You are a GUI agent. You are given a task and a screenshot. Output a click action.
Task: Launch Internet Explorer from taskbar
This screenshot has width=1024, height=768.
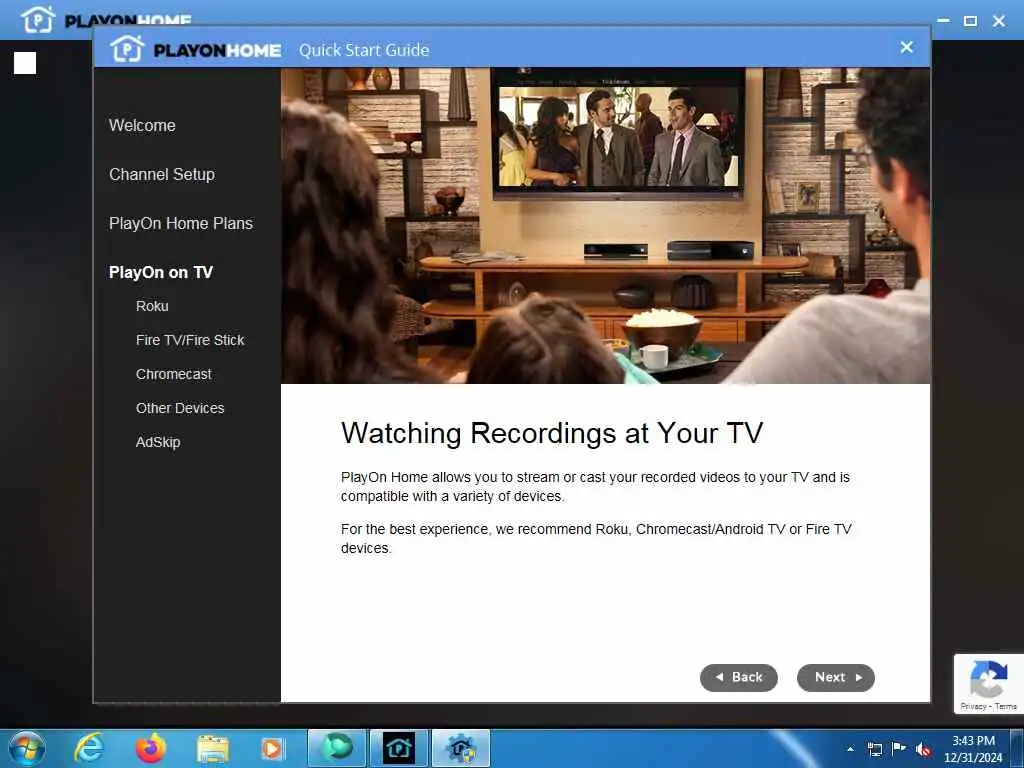(89, 748)
